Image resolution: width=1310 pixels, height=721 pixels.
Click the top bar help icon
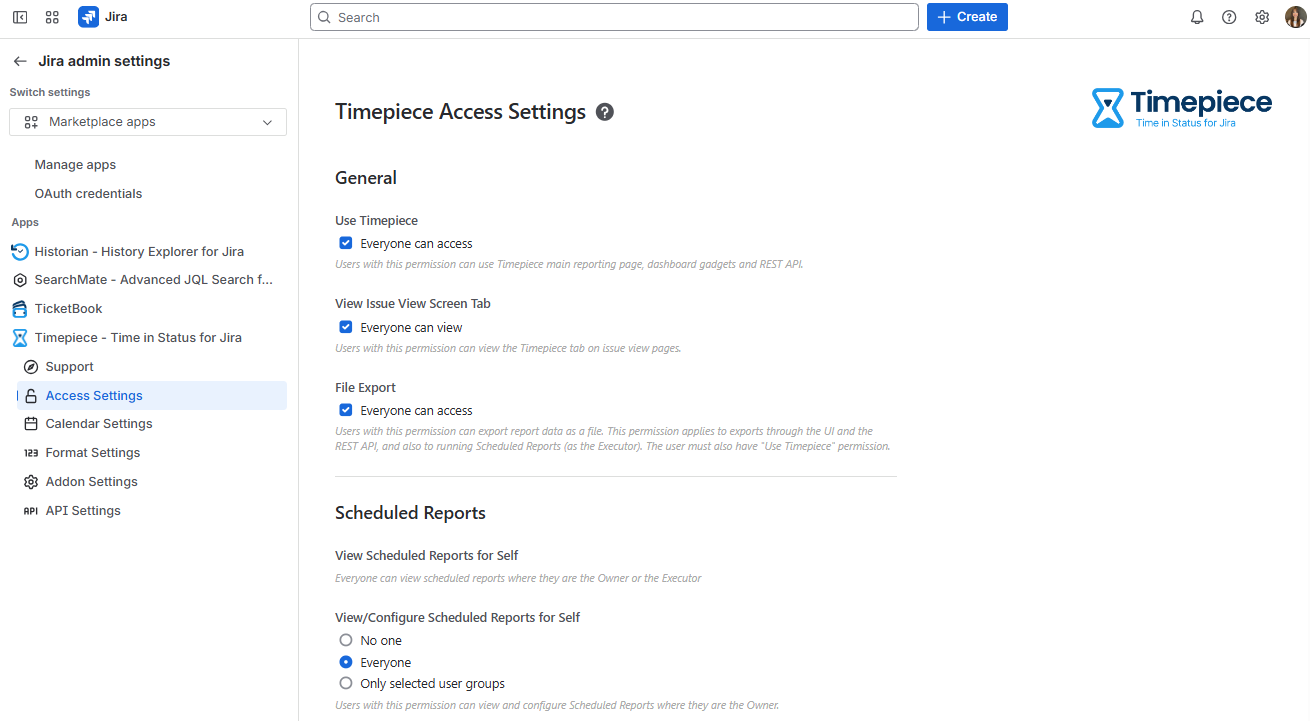coord(1229,17)
